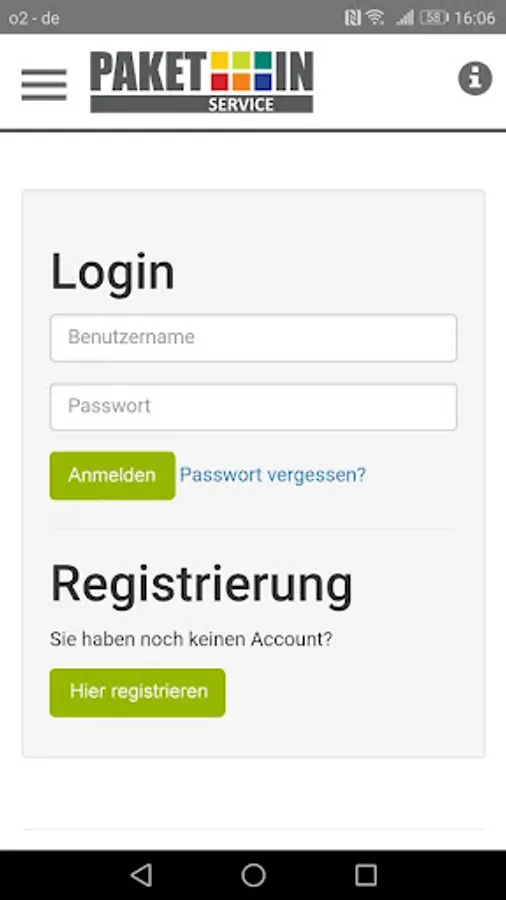Open the Passwort vergessen? link

(x=273, y=475)
